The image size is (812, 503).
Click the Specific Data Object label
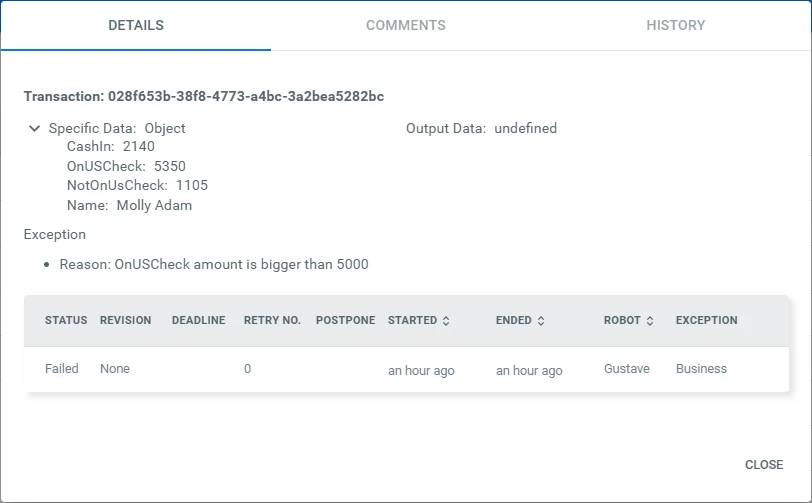click(x=117, y=128)
